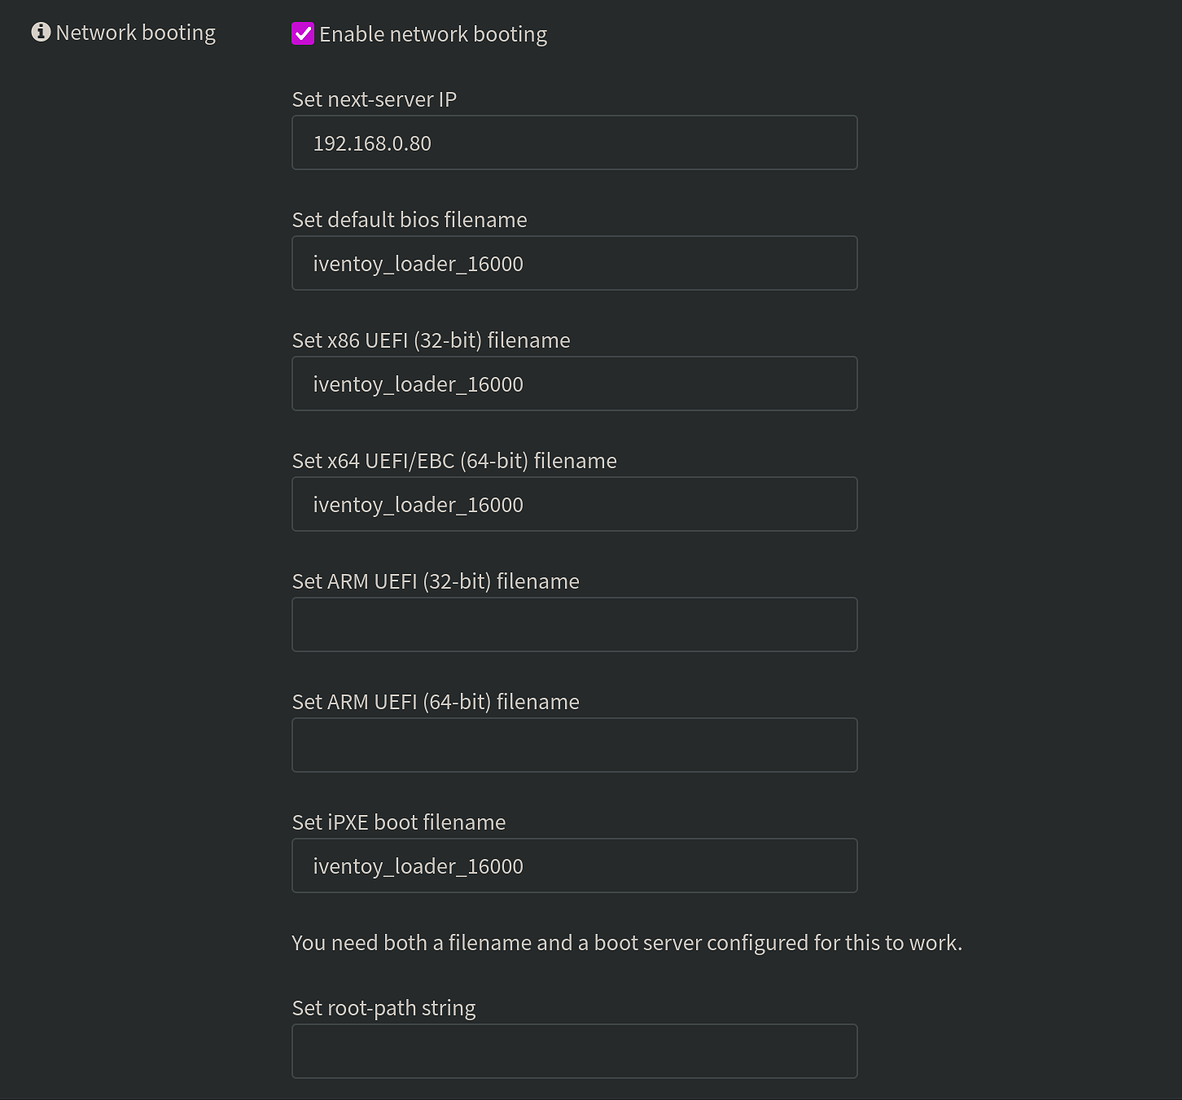This screenshot has height=1100, width=1182.
Task: Select iventoy_loader_16000 in the iPXE field
Action: coord(418,865)
